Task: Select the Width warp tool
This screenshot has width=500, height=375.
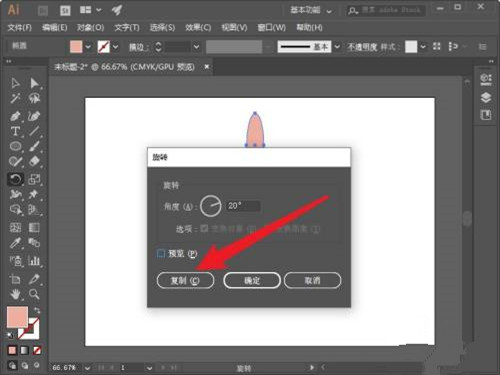Action: pyautogui.click(x=15, y=194)
